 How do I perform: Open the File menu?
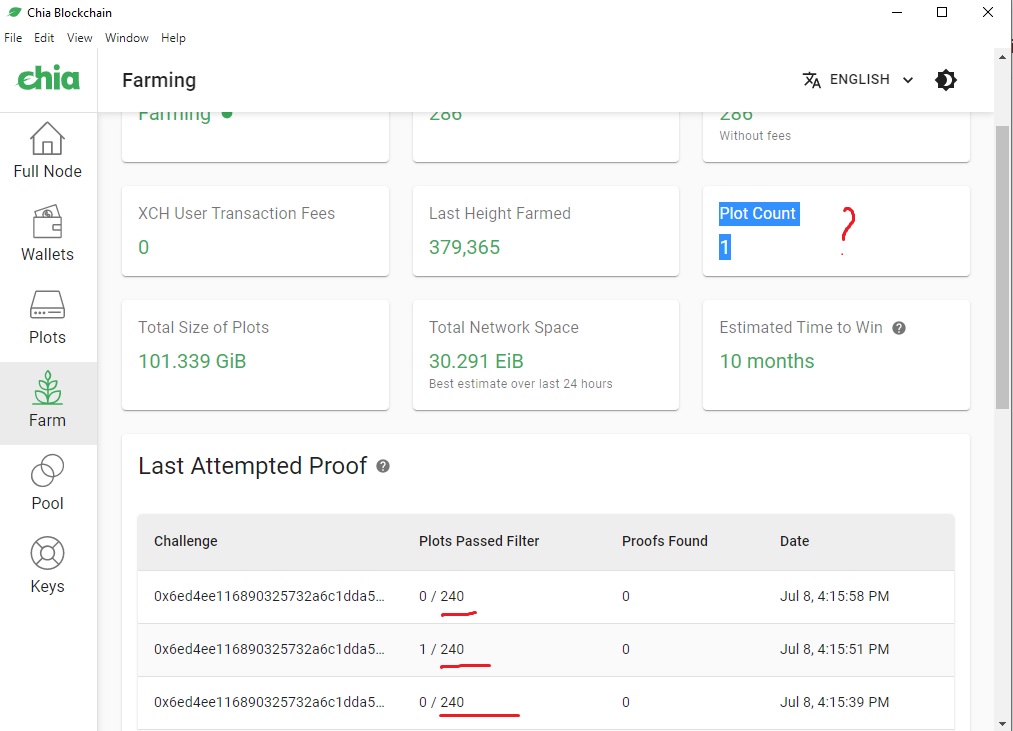coord(13,37)
